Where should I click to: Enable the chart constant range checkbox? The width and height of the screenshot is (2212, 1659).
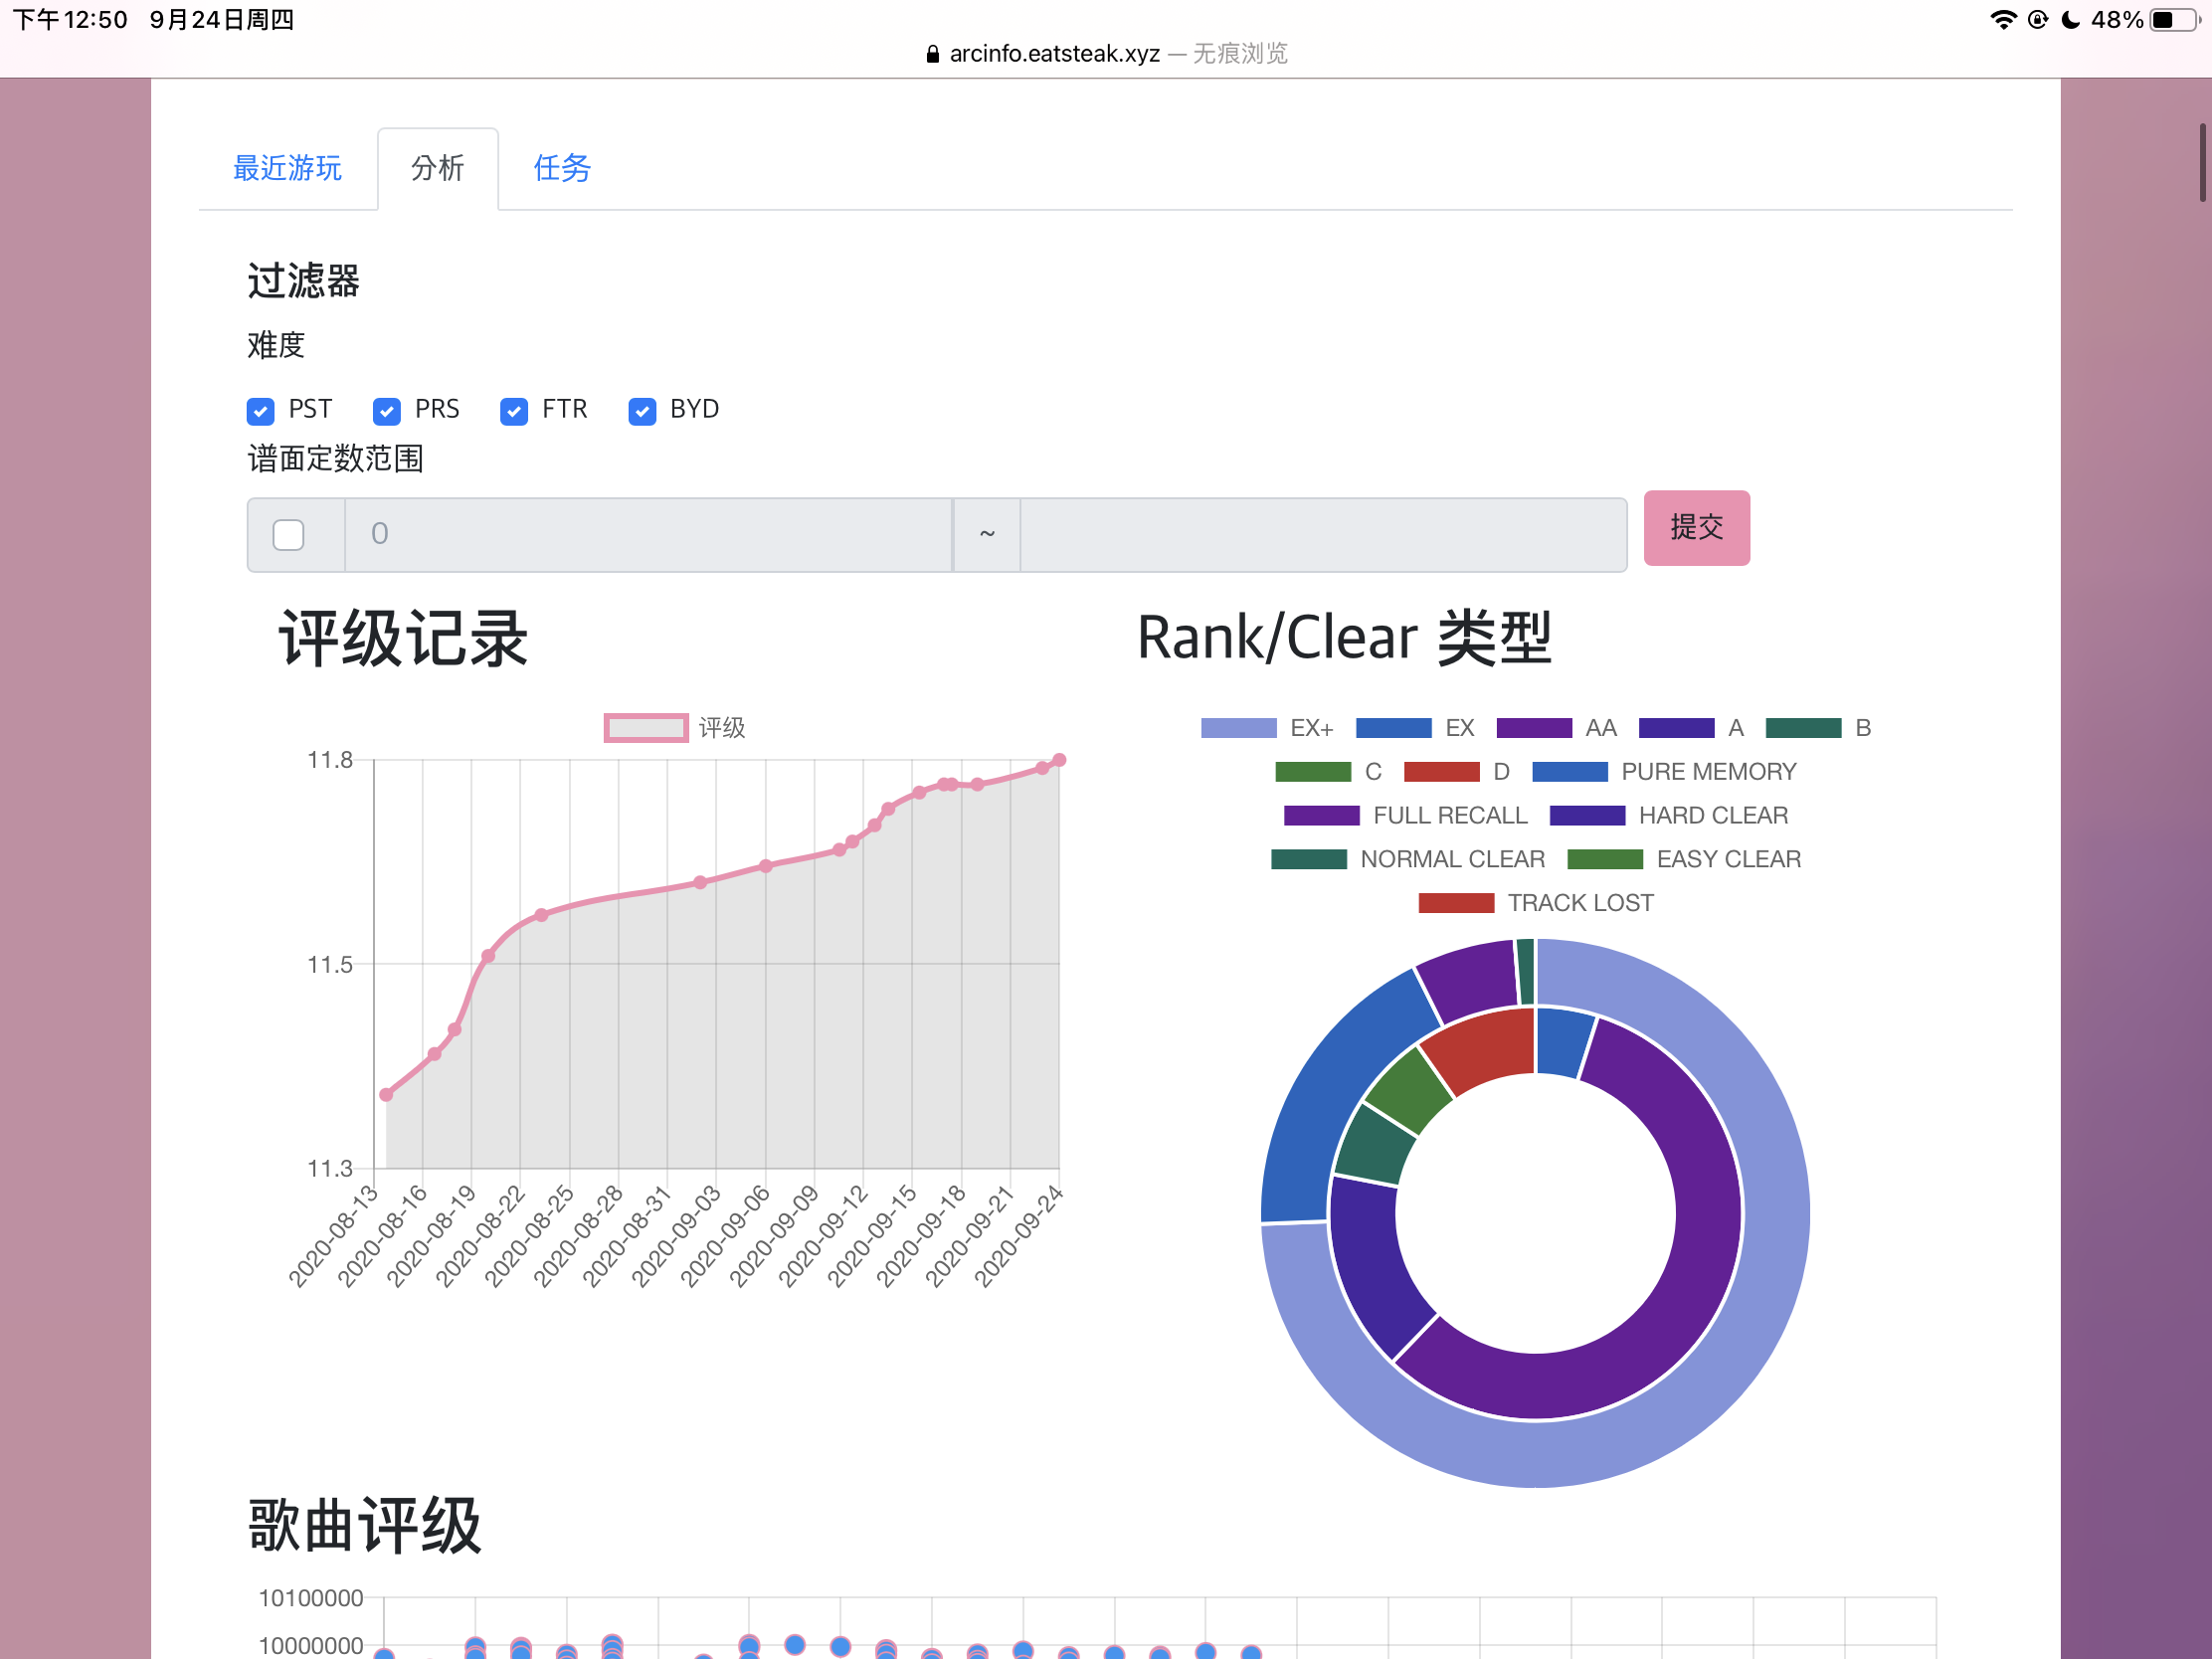(288, 535)
